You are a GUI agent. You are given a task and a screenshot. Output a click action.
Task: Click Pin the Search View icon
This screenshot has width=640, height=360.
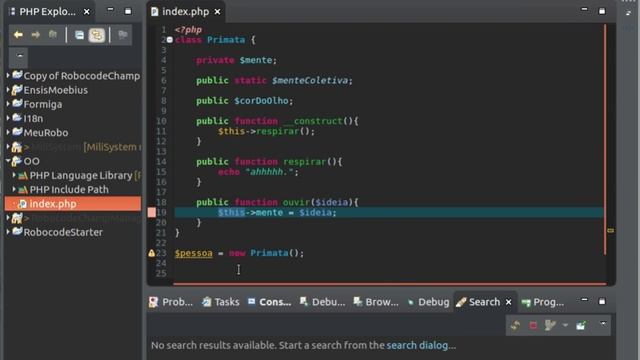581,325
